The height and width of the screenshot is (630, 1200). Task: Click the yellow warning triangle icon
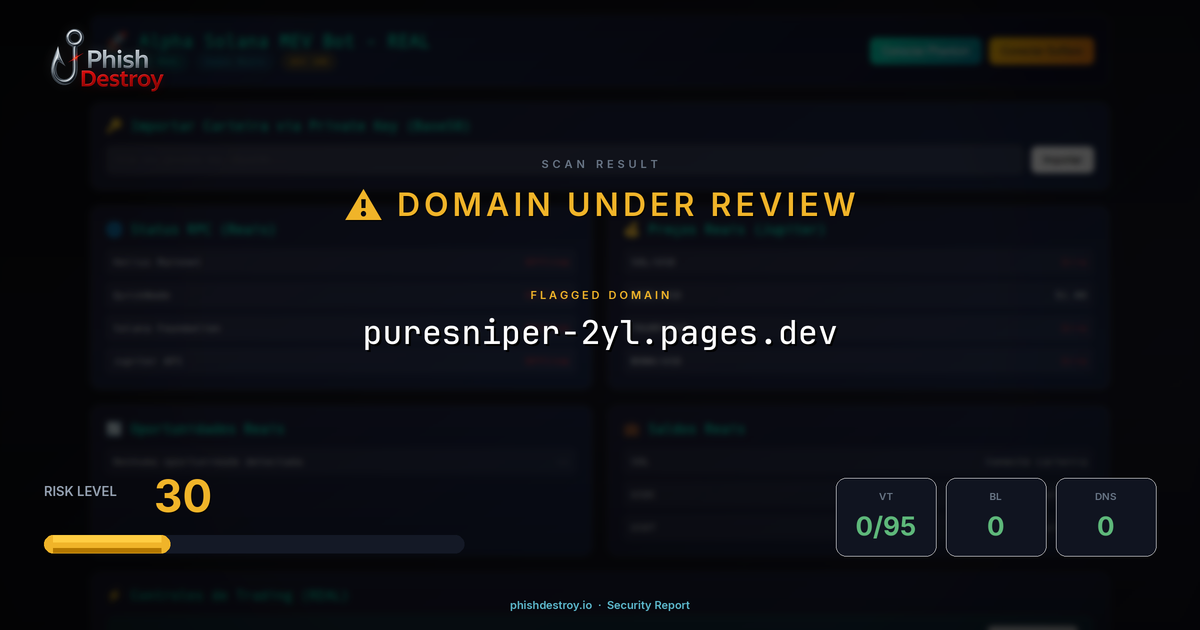(362, 203)
